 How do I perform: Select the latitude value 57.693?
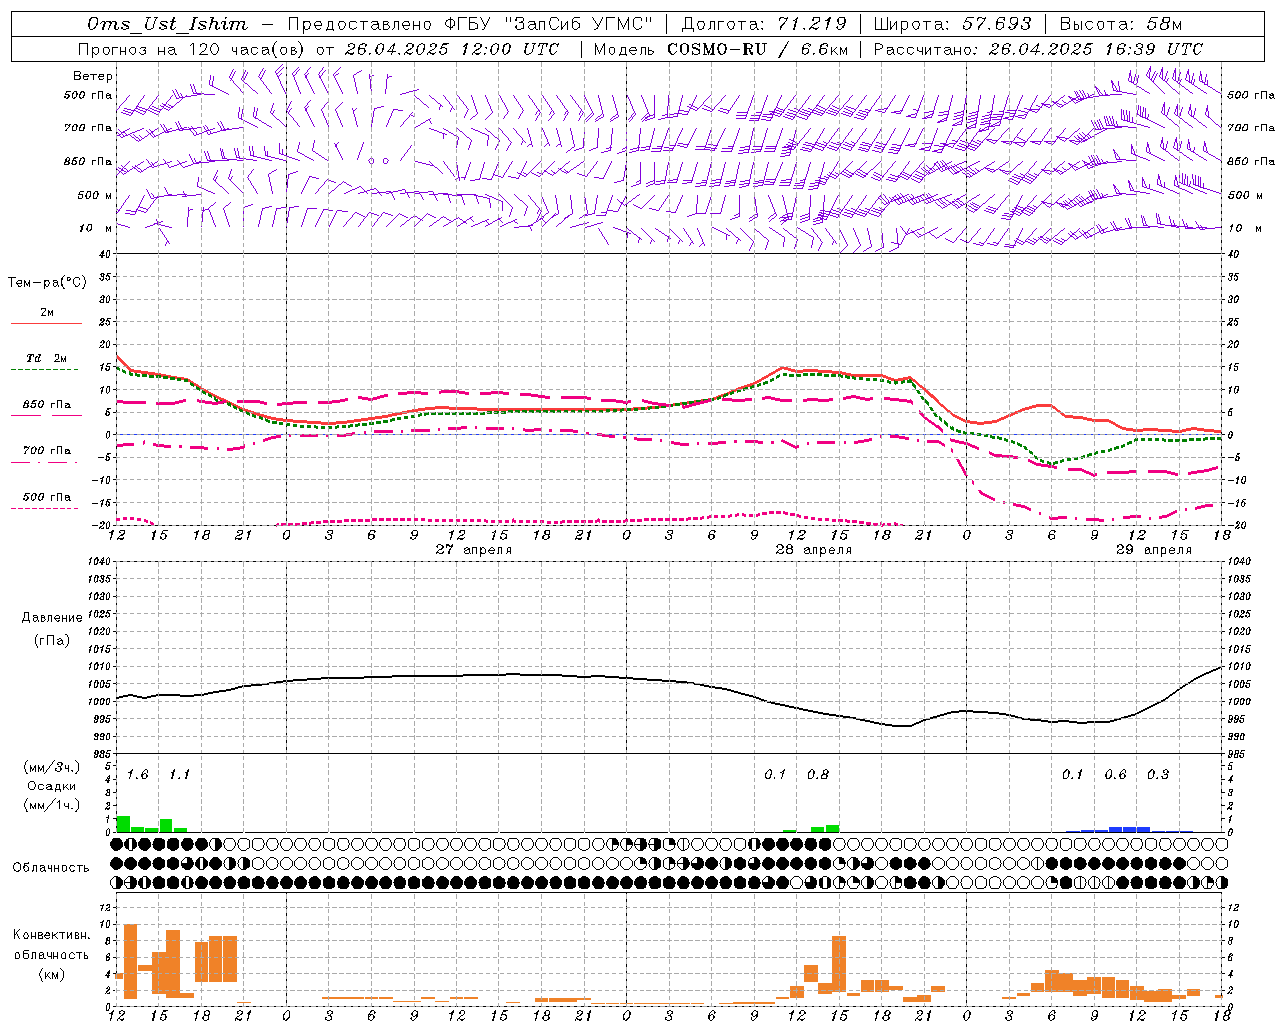pyautogui.click(x=997, y=24)
